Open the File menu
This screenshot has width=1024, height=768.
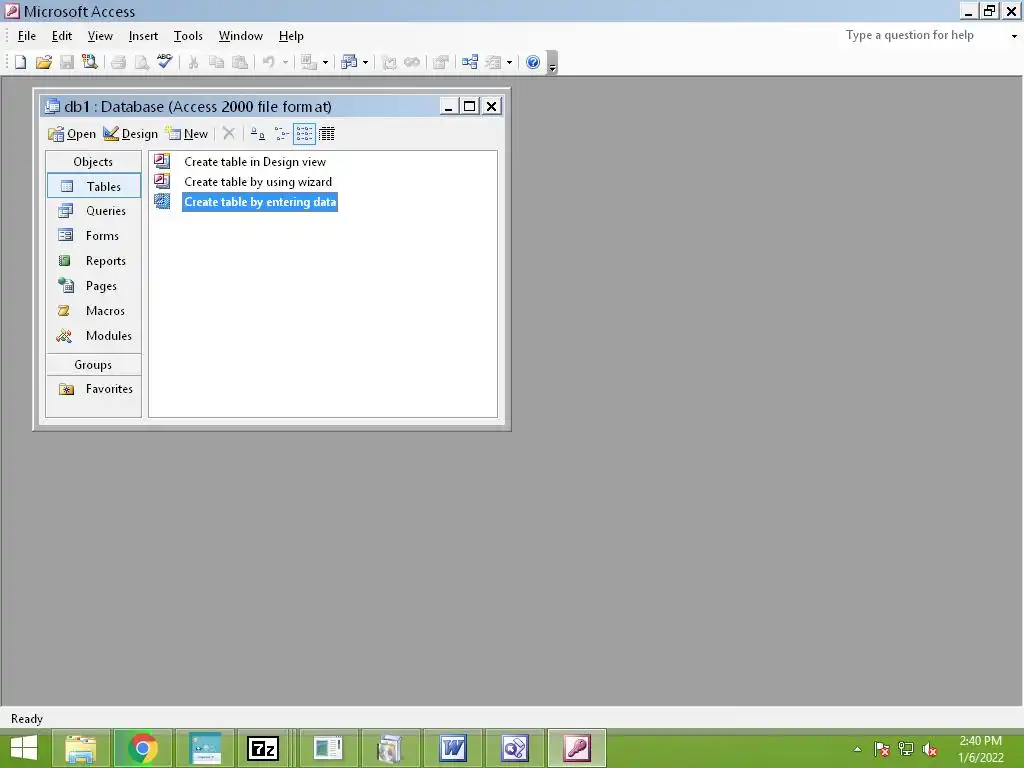click(x=26, y=36)
